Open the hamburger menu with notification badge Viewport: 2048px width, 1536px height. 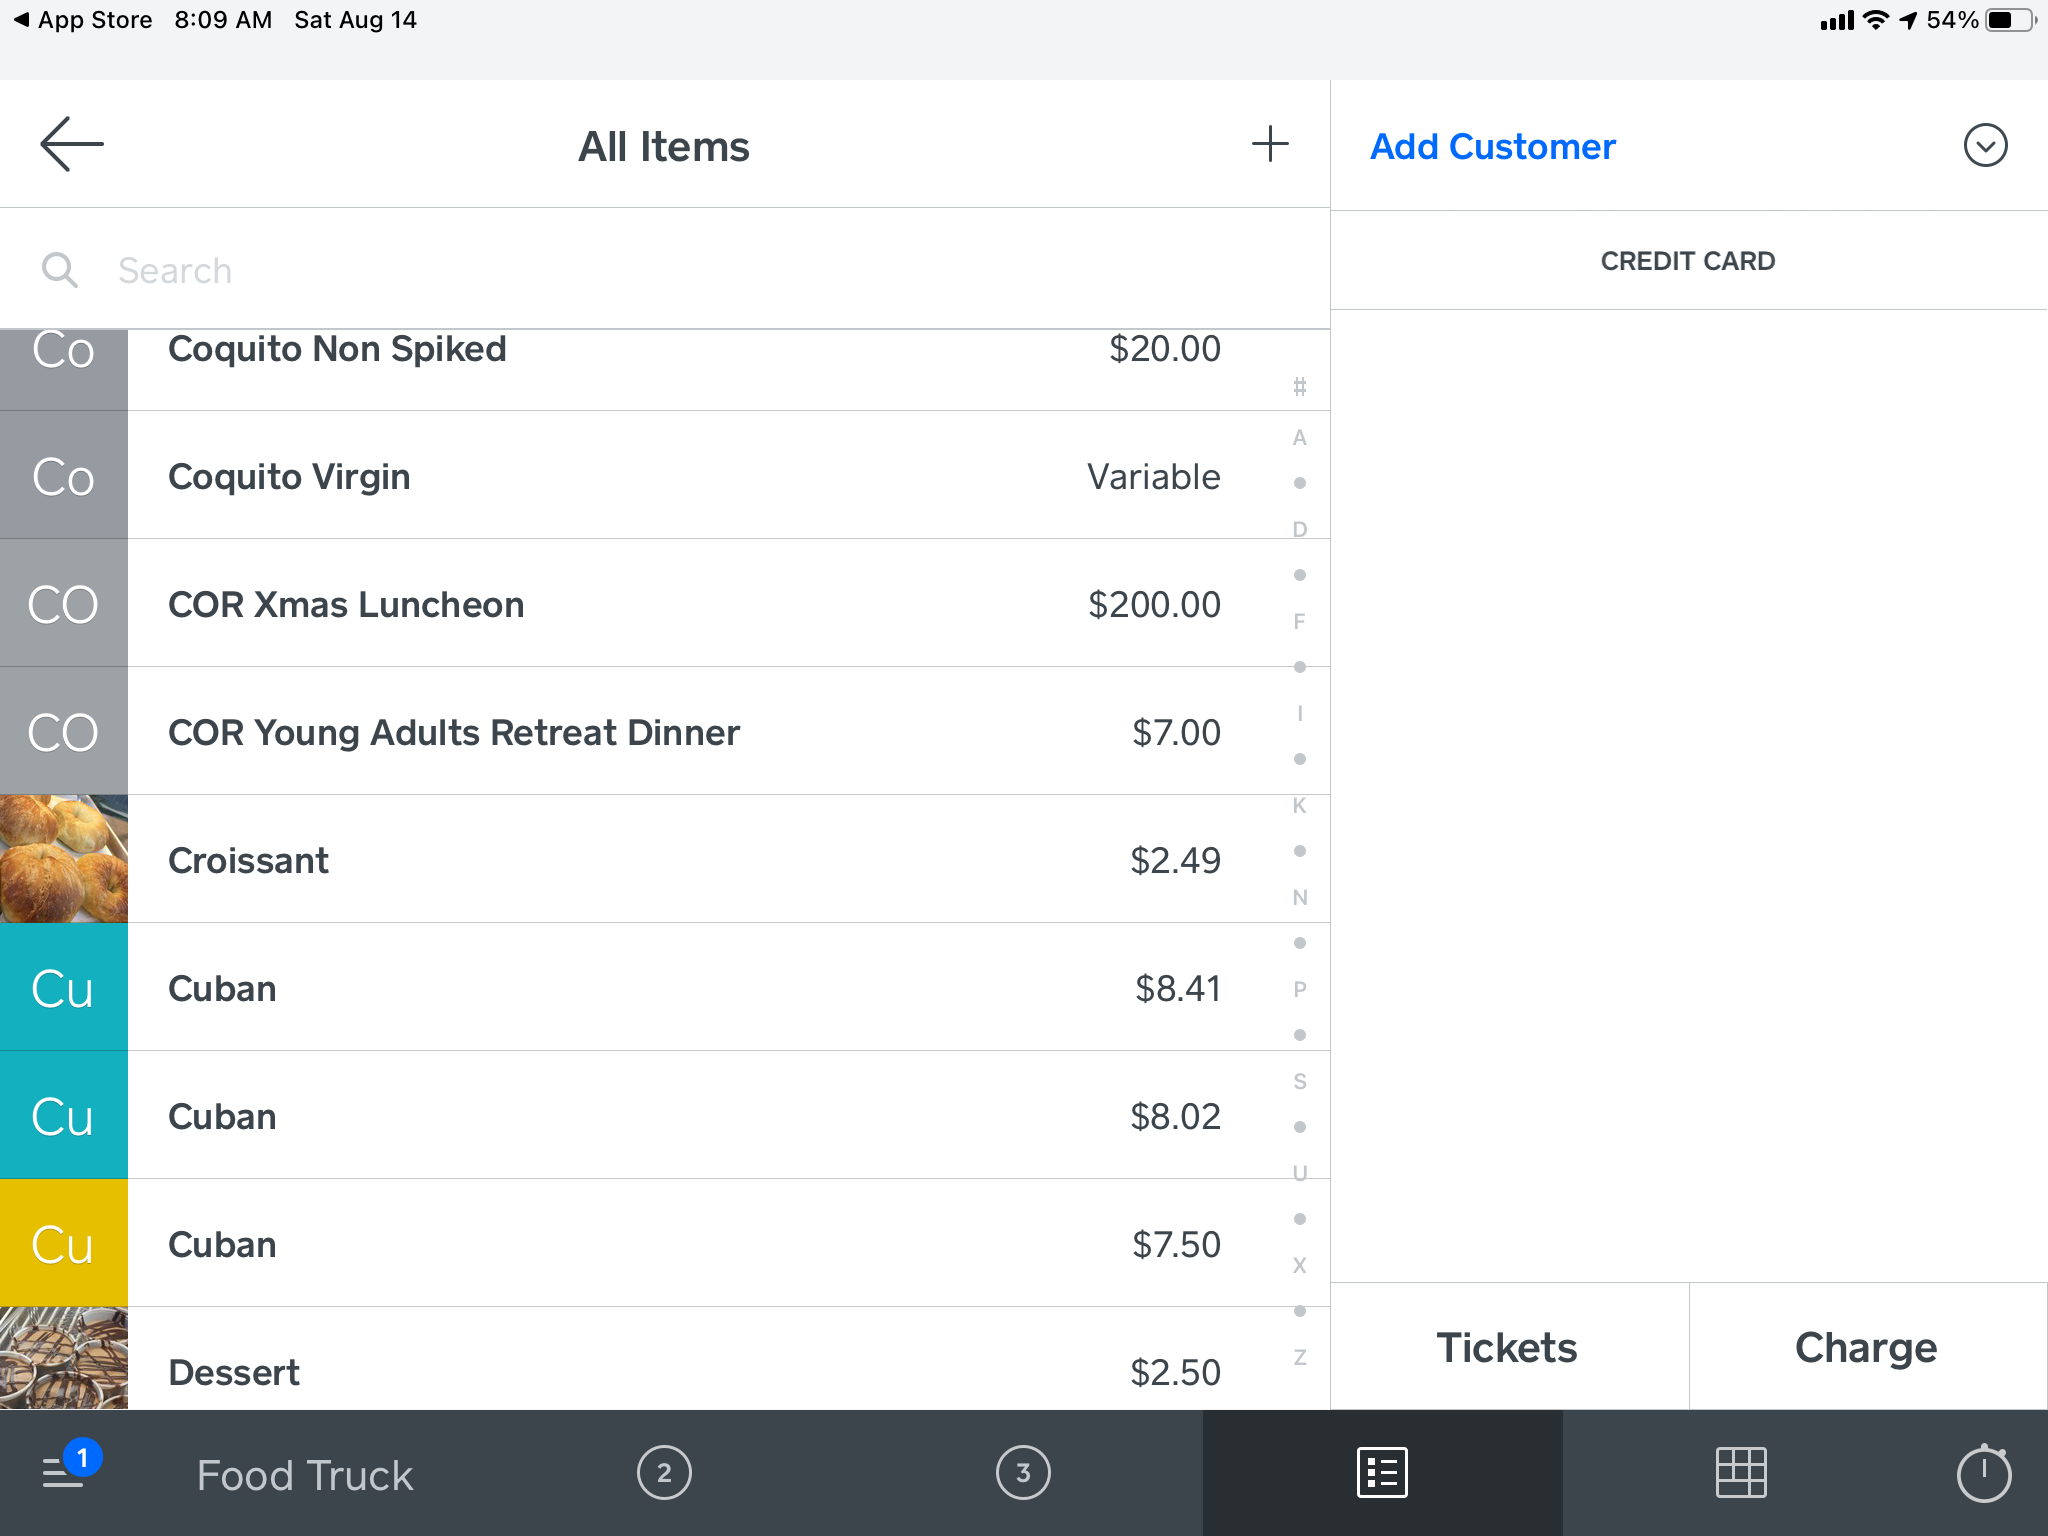(x=64, y=1472)
